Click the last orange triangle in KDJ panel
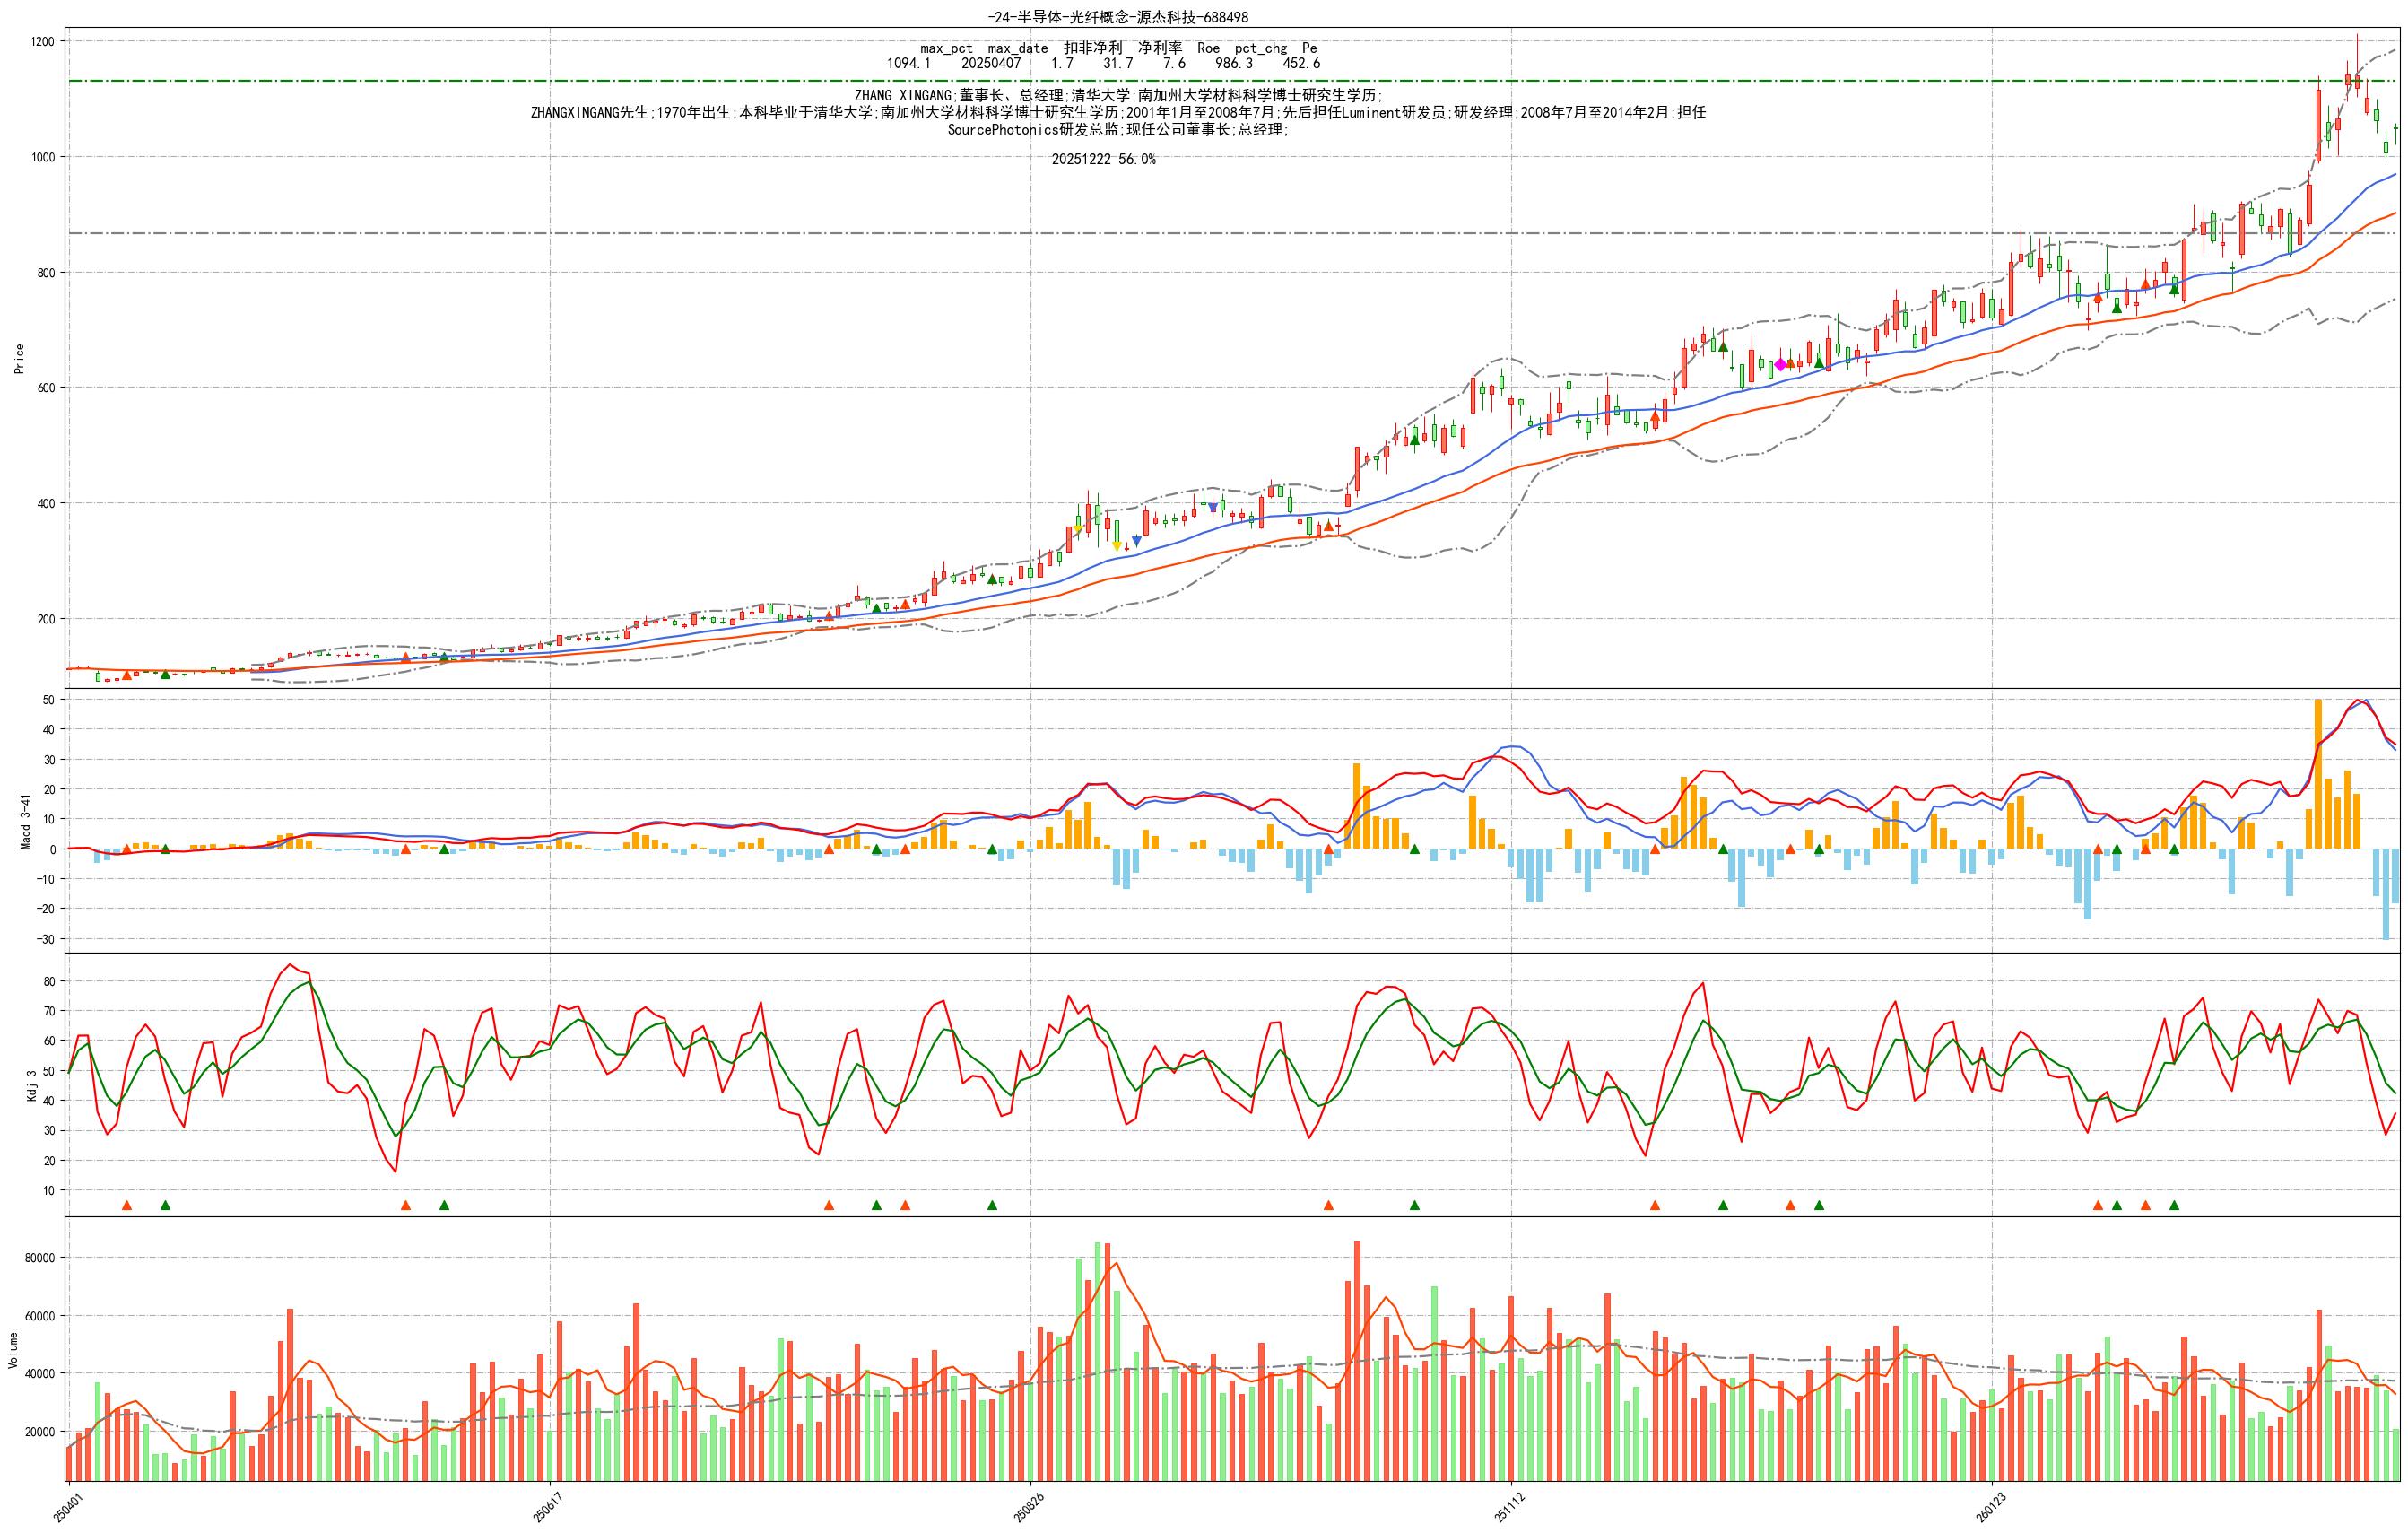The width and height of the screenshot is (2408, 1533). pyautogui.click(x=2145, y=1205)
